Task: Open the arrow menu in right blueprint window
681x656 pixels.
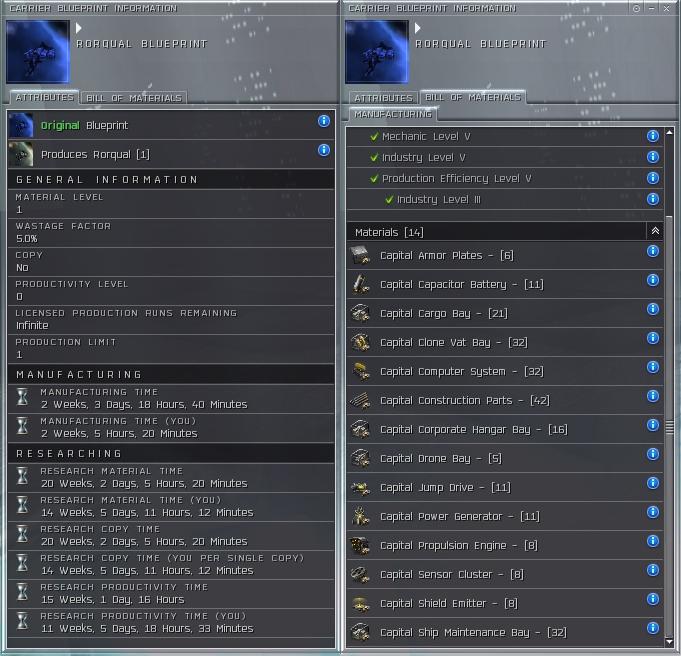Action: (417, 28)
